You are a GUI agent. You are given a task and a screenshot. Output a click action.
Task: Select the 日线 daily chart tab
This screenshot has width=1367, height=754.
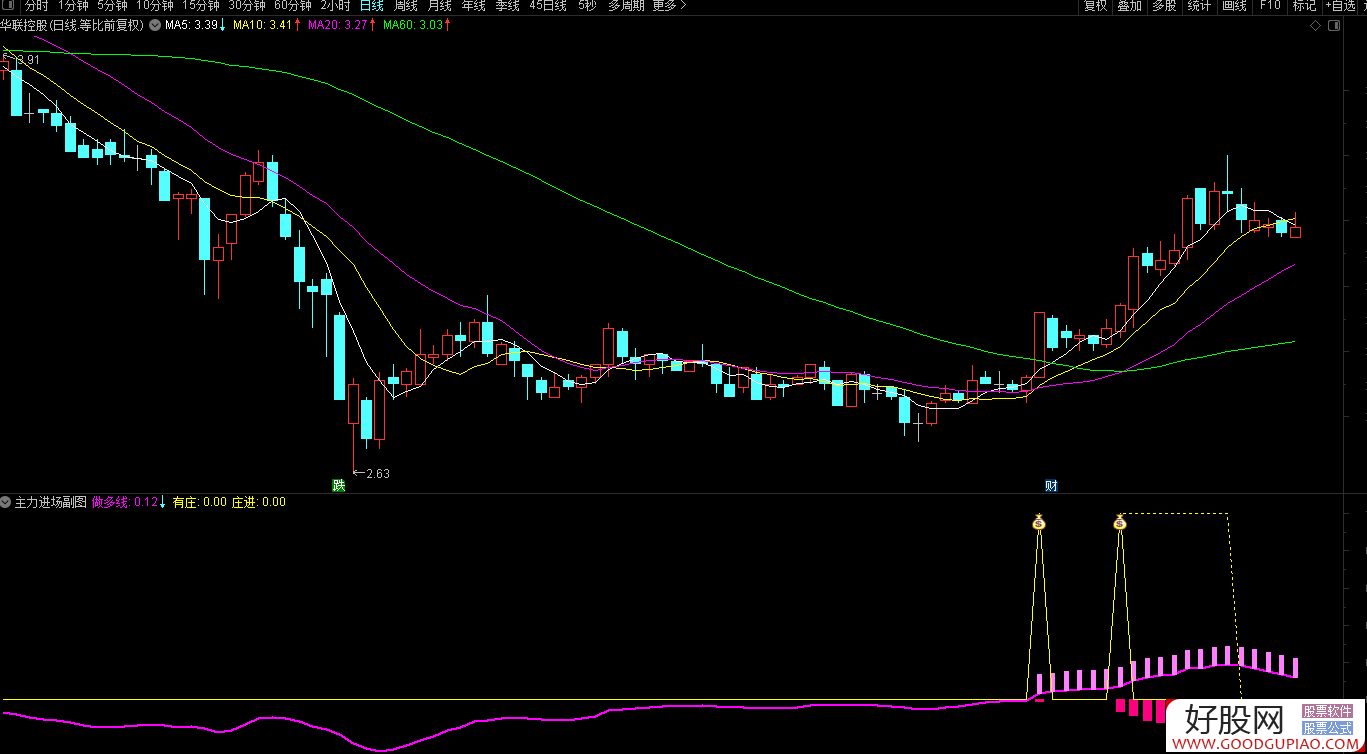[371, 6]
